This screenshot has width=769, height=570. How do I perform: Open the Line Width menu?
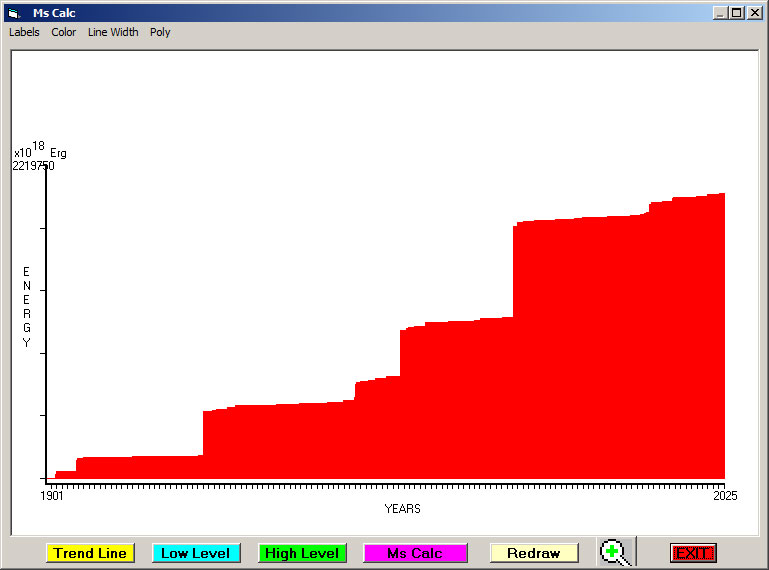pos(113,32)
